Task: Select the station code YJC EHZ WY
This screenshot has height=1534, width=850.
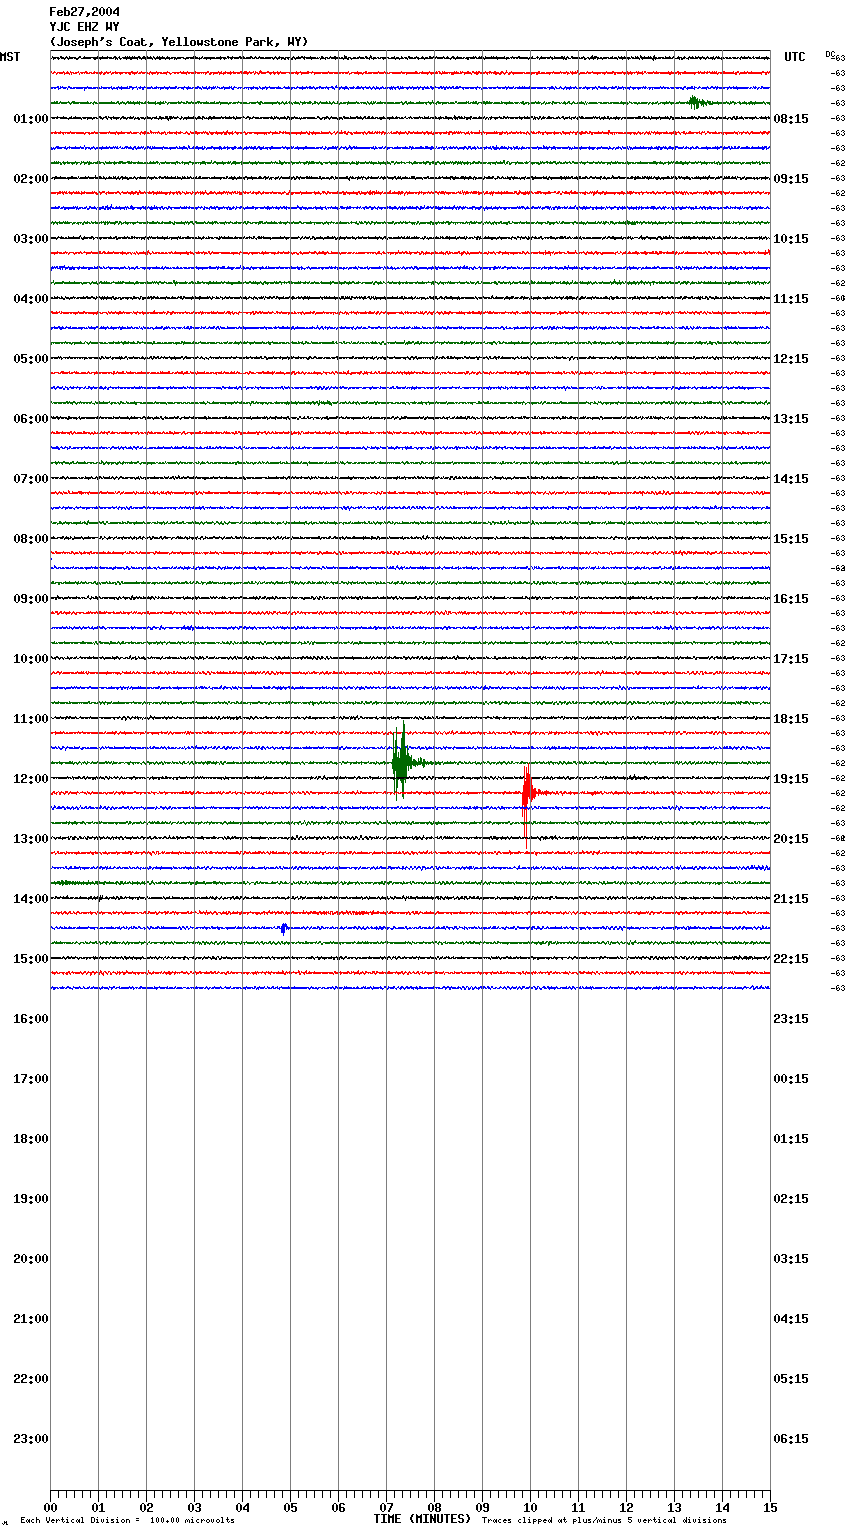Action: [85, 27]
